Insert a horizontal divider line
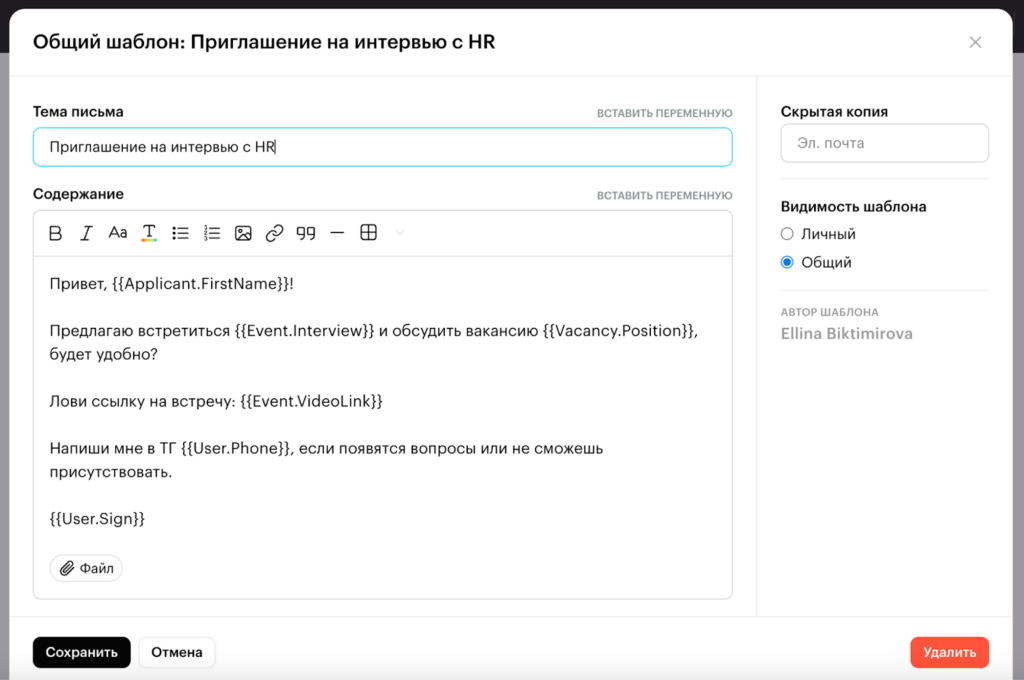The width and height of the screenshot is (1024, 680). pyautogui.click(x=337, y=233)
